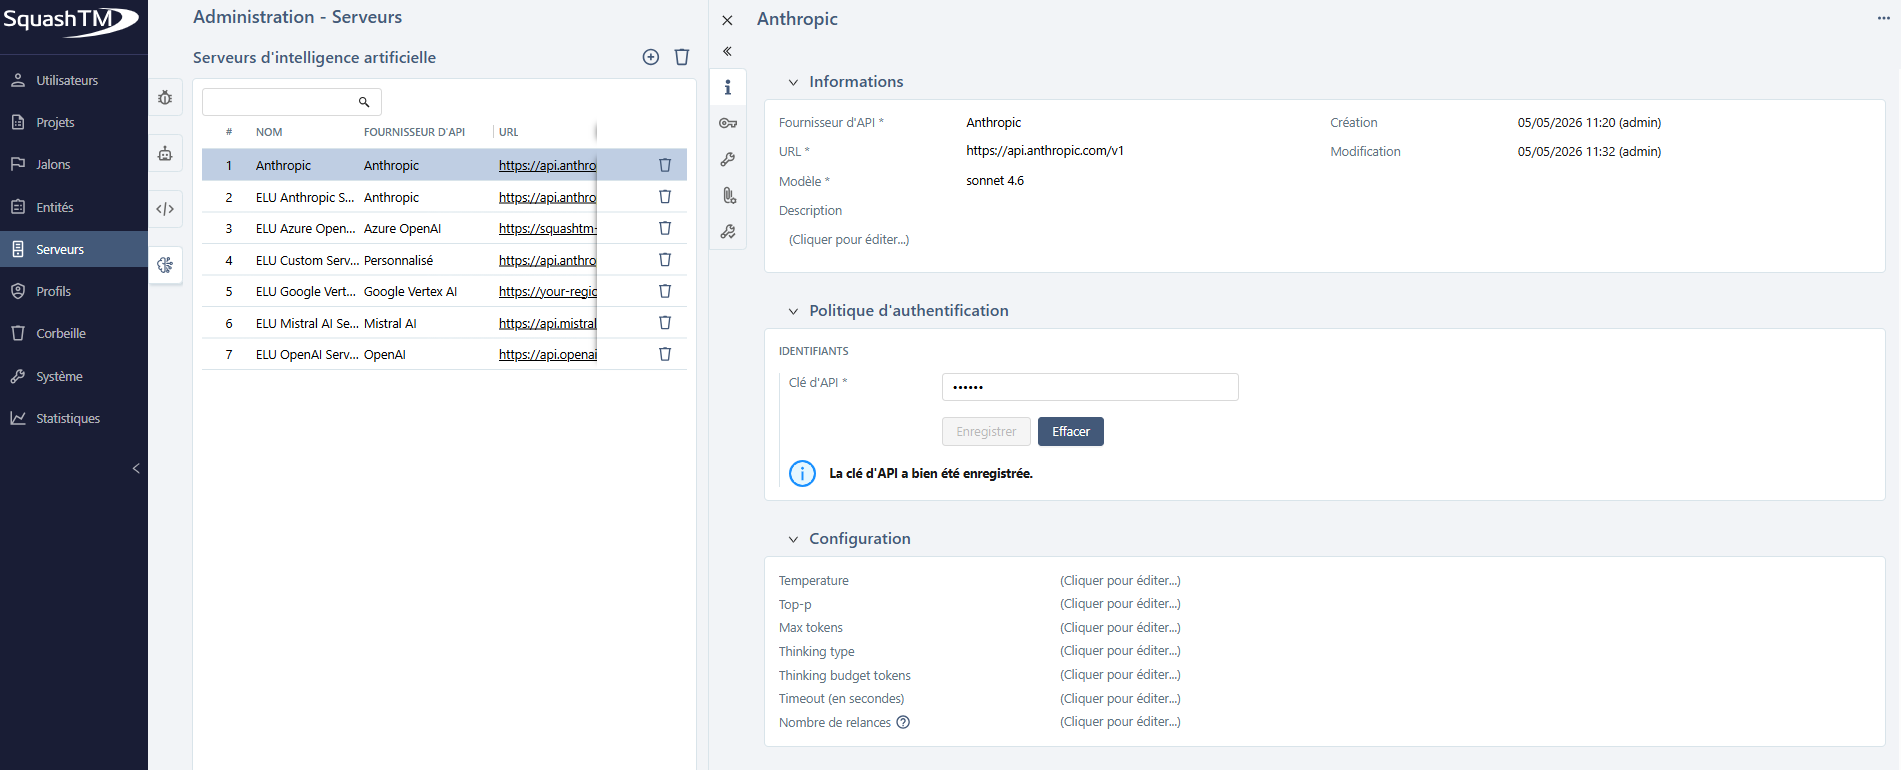Click the model value sonnet 4.6
The height and width of the screenshot is (770, 1901).
tap(995, 181)
